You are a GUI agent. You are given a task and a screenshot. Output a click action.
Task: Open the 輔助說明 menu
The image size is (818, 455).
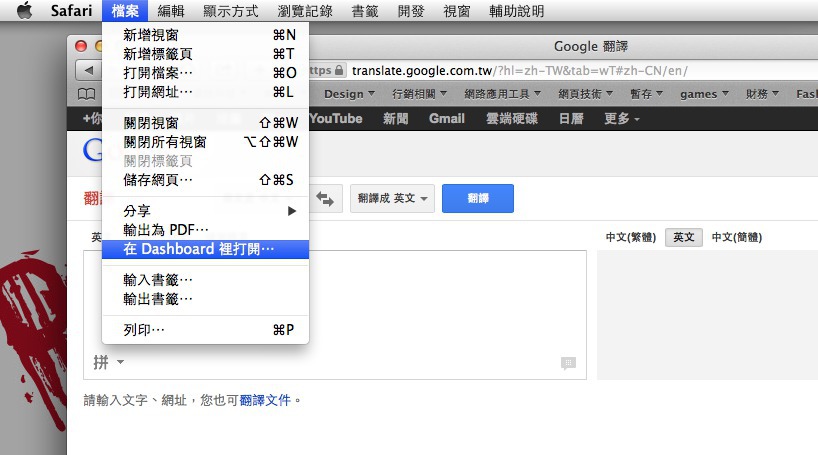(x=516, y=10)
